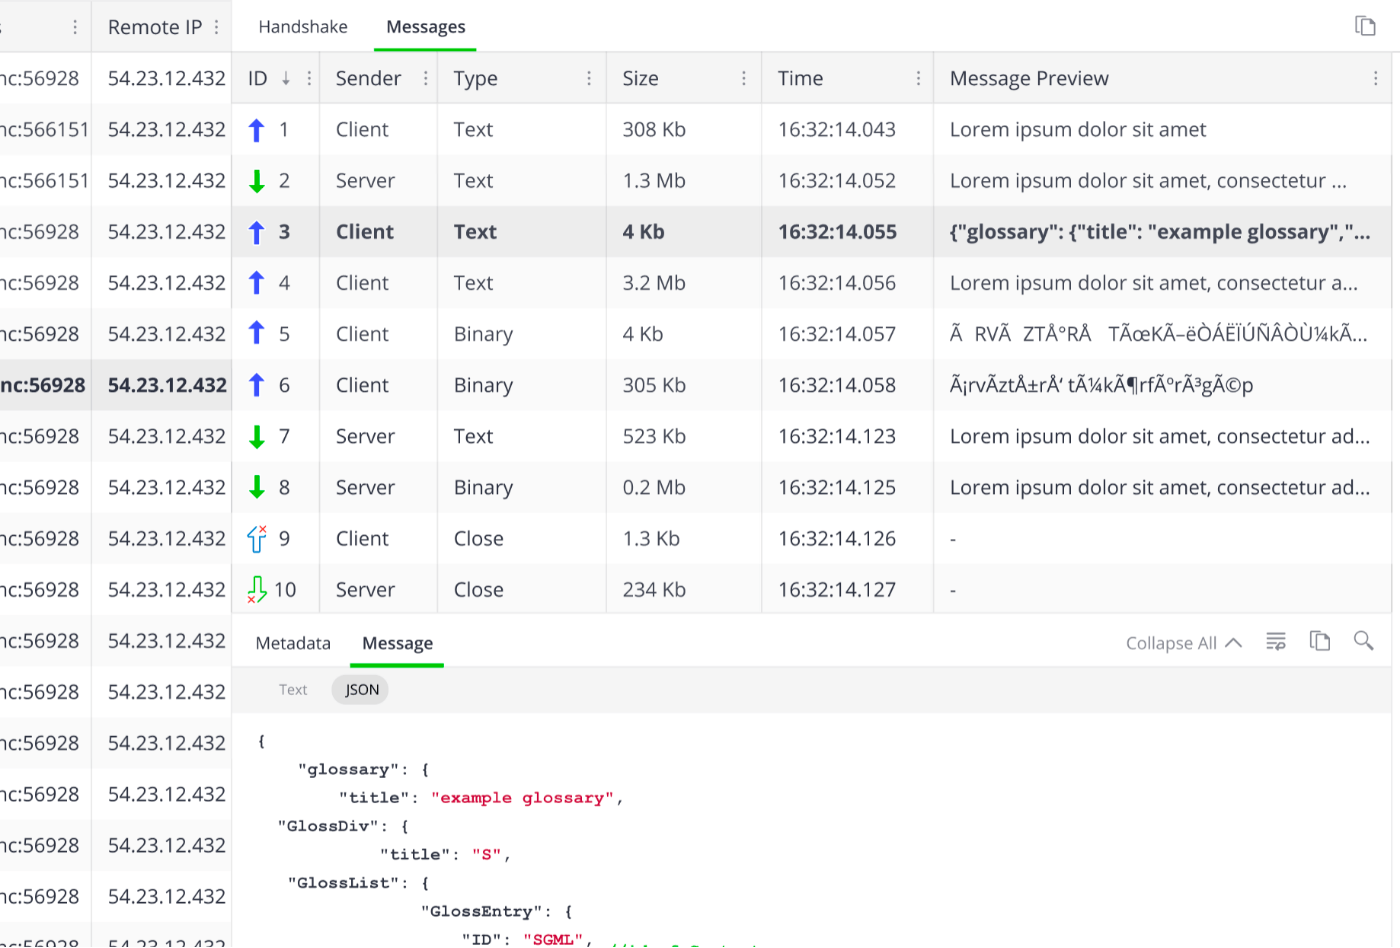Switch to the Metadata tab
Viewport: 1400px width, 948px height.
293,643
